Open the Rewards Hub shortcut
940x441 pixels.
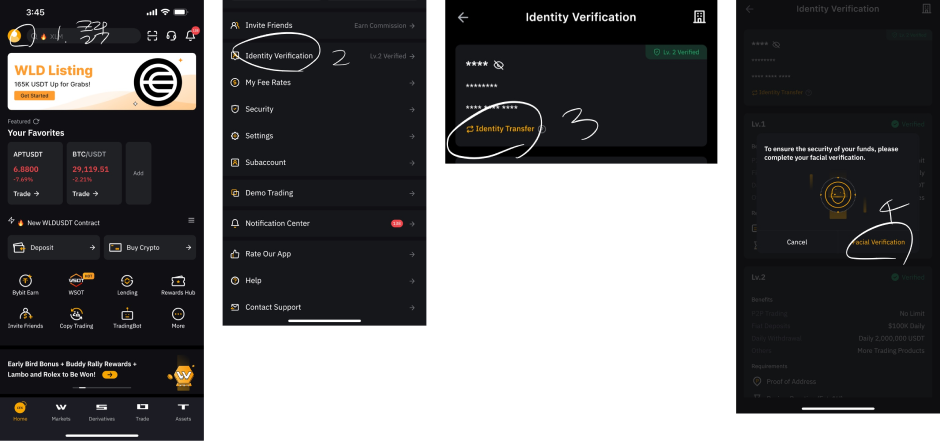pos(178,285)
